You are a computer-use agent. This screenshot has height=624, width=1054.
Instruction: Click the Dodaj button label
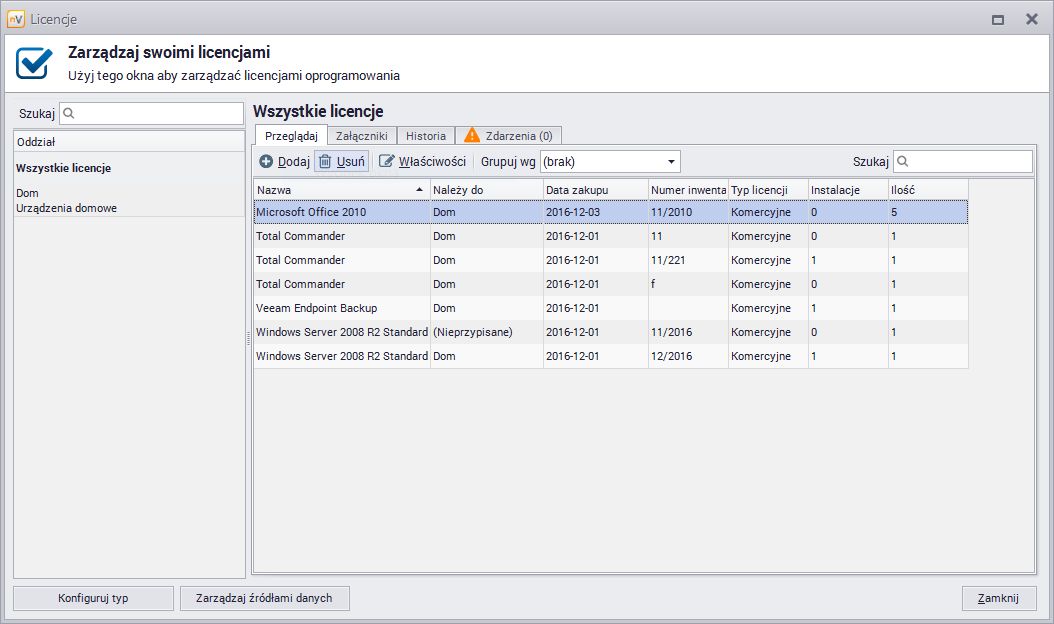294,161
